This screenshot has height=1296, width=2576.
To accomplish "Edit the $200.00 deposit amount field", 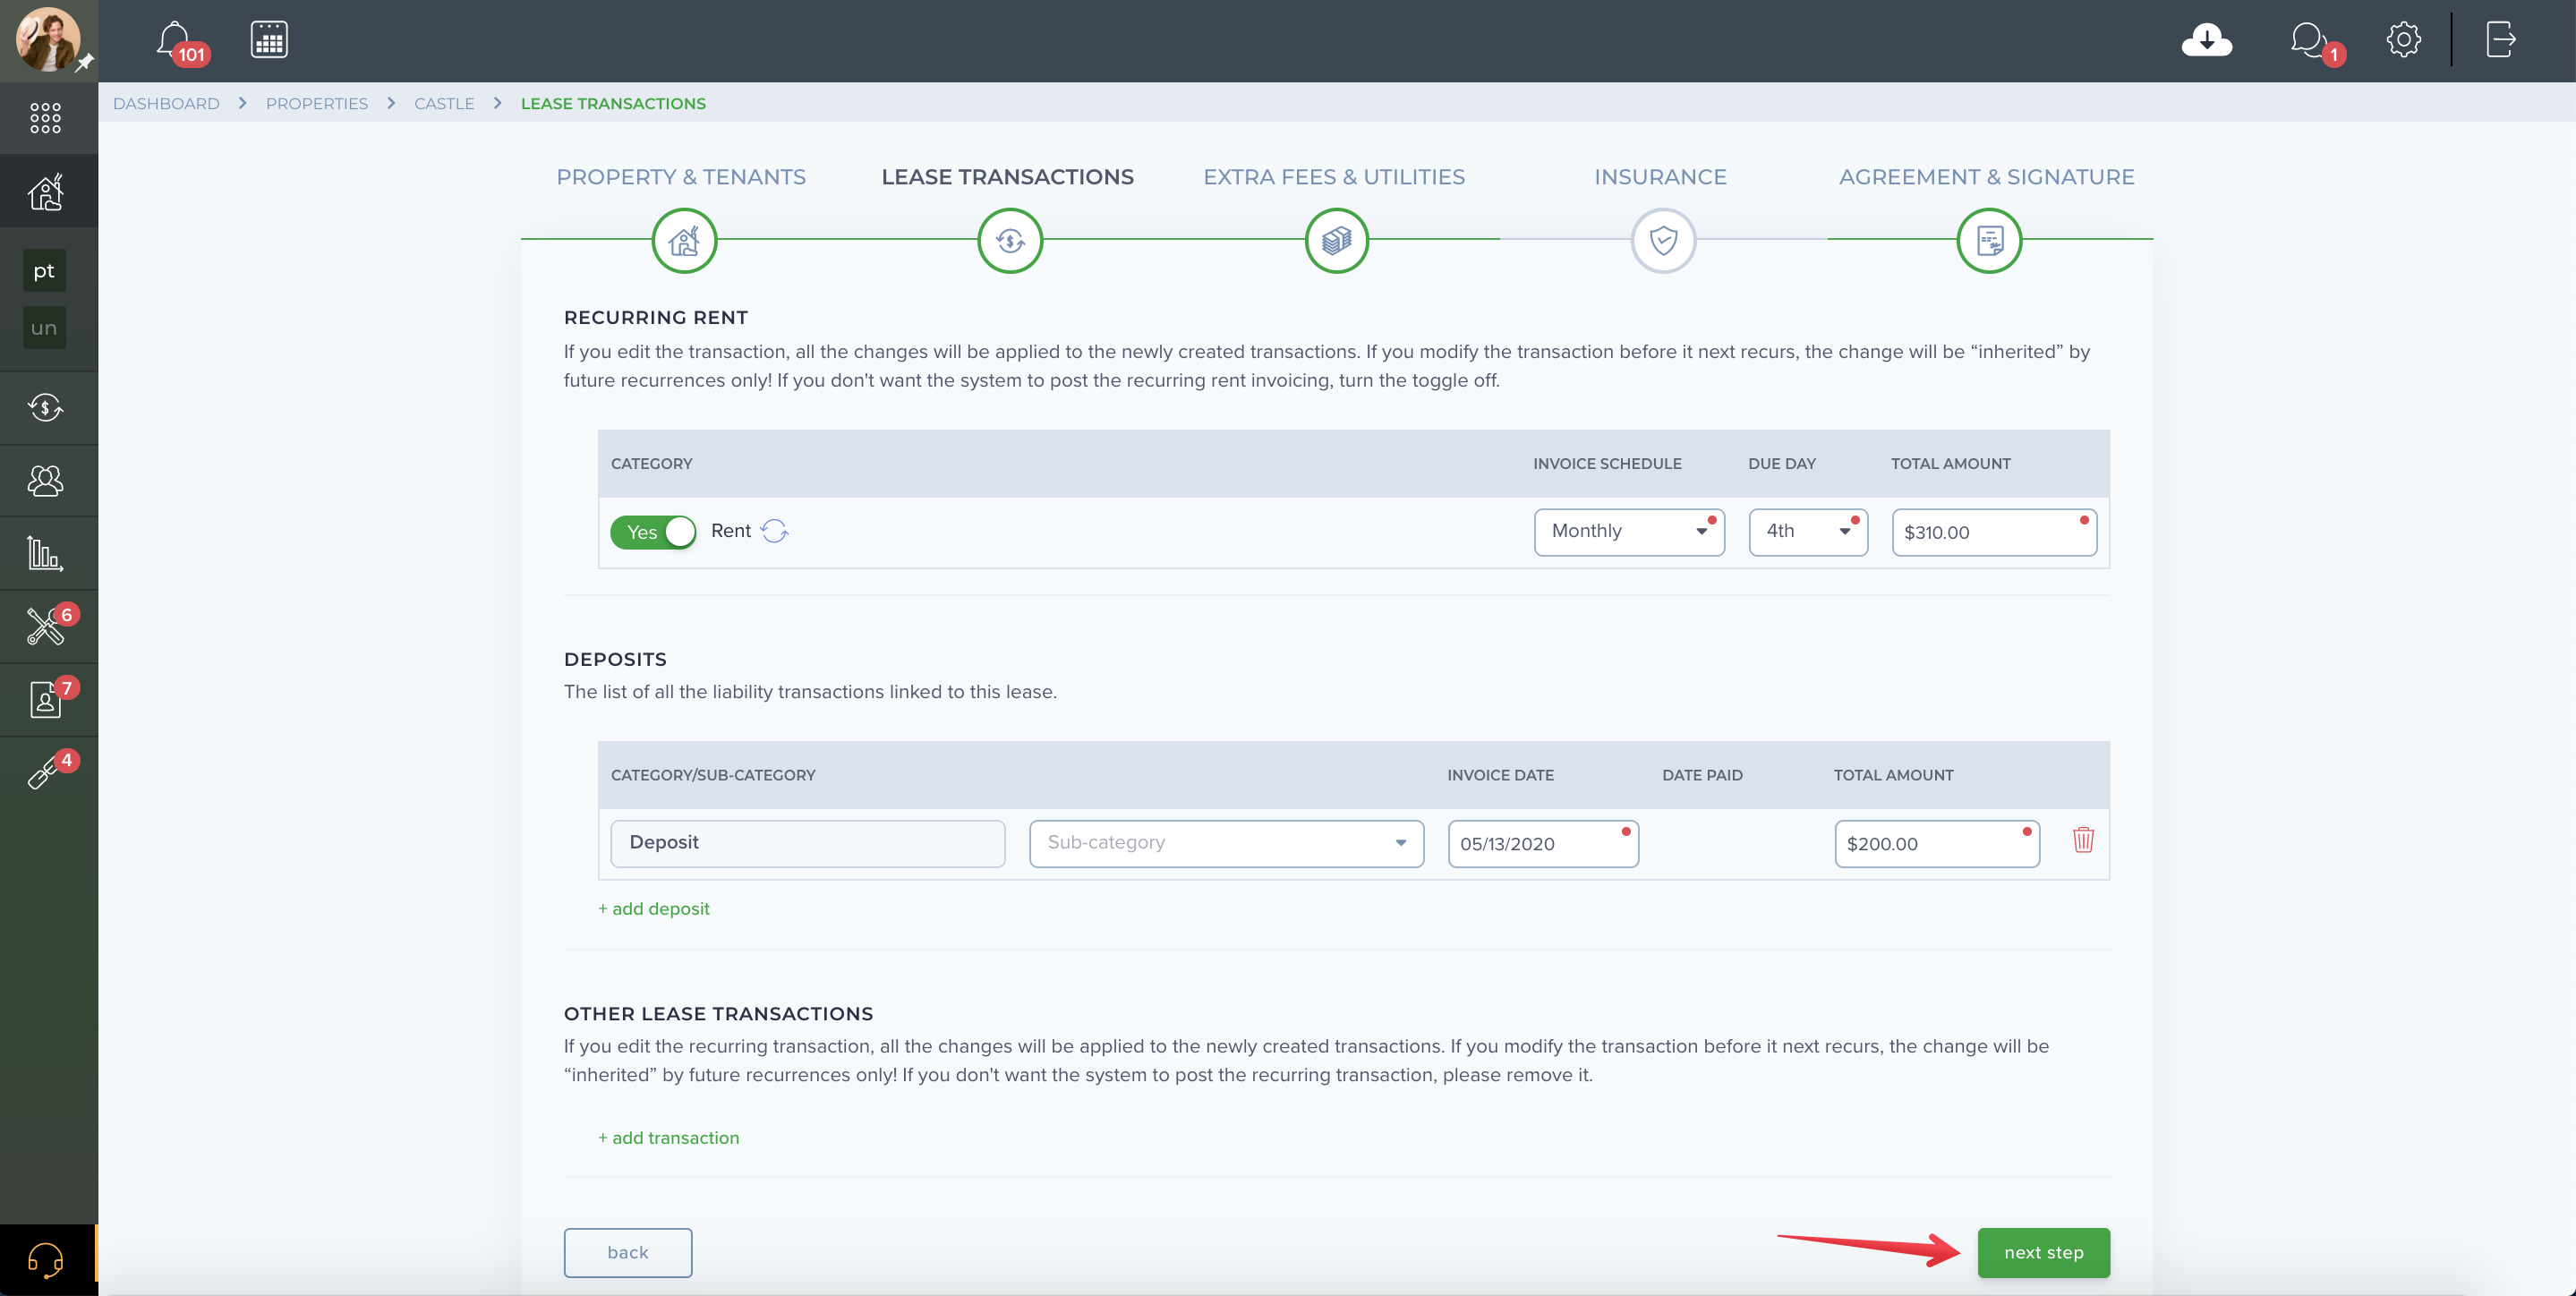I will click(1937, 843).
